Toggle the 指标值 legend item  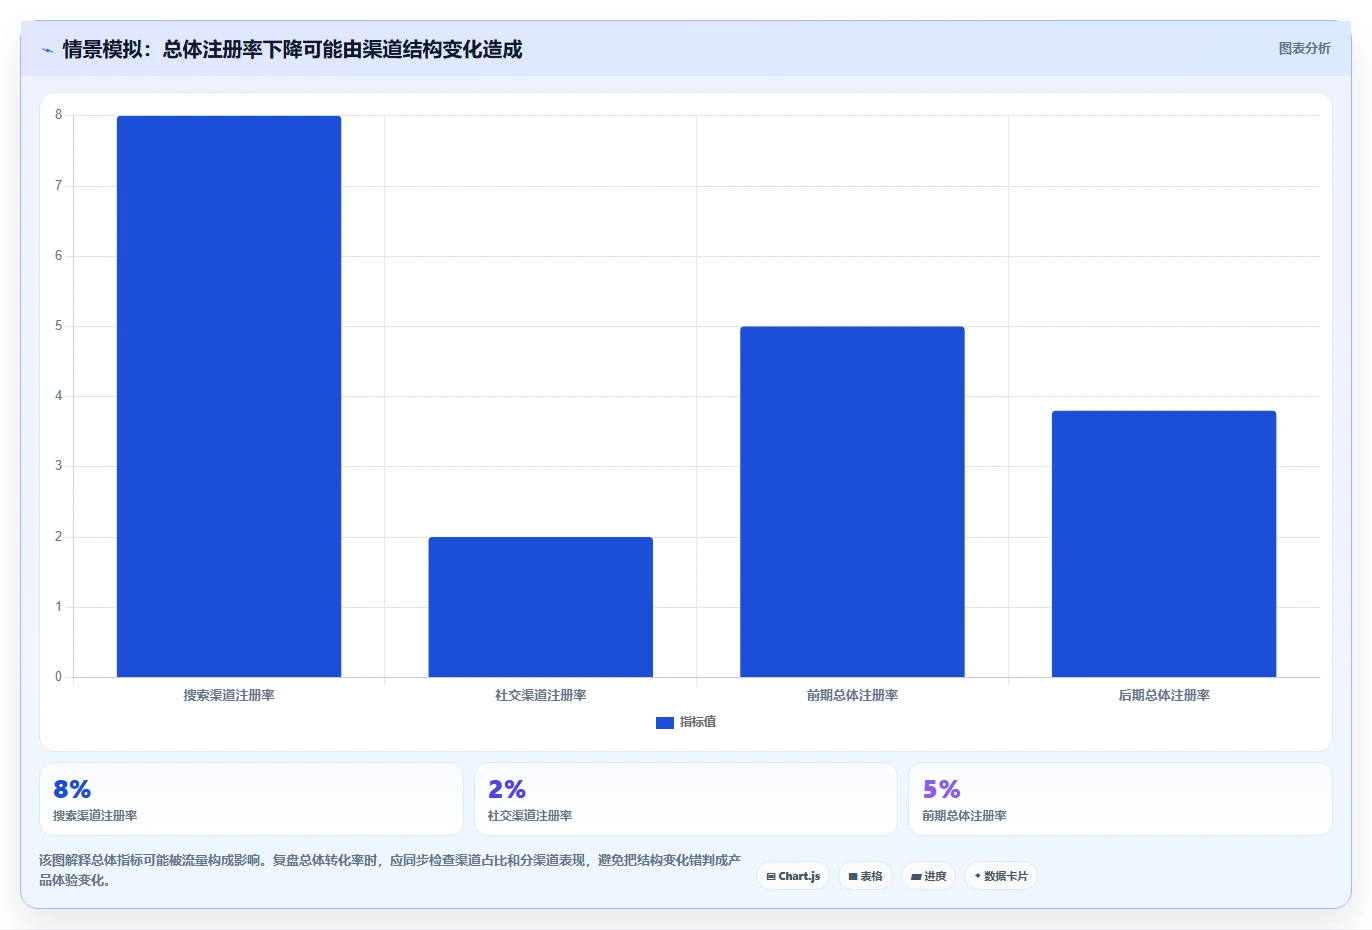pyautogui.click(x=686, y=722)
